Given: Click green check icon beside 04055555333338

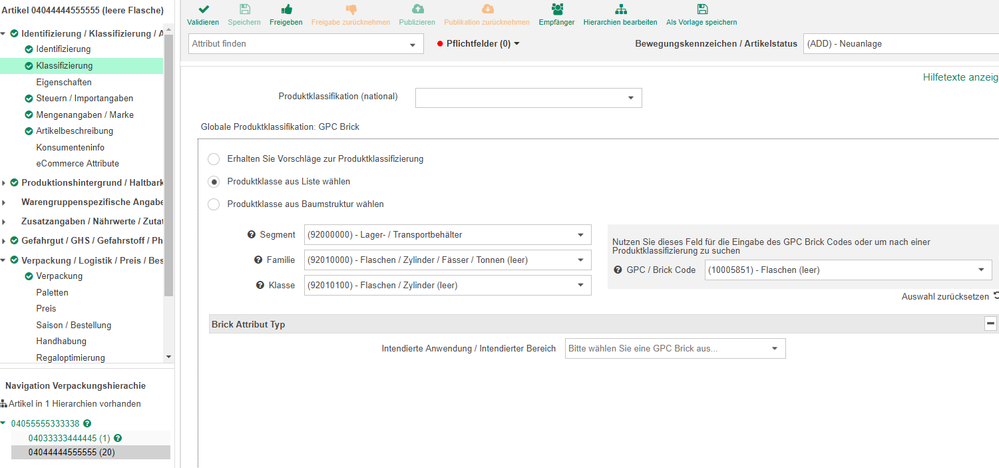Looking at the screenshot, I should [87, 423].
